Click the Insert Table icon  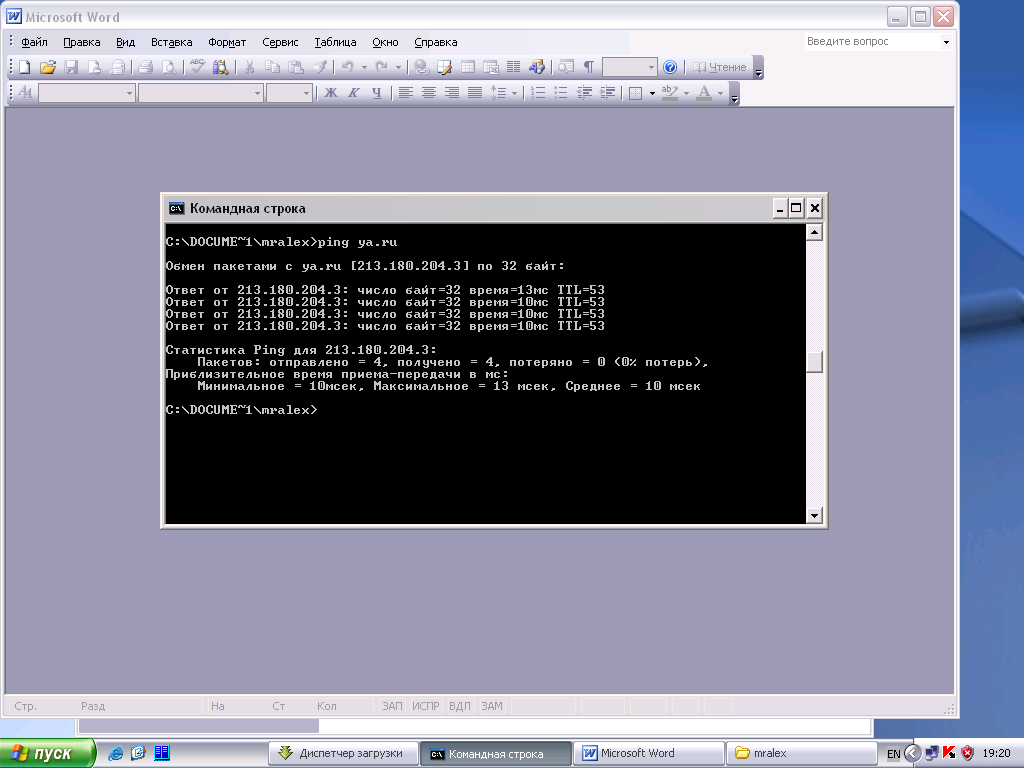coord(468,67)
